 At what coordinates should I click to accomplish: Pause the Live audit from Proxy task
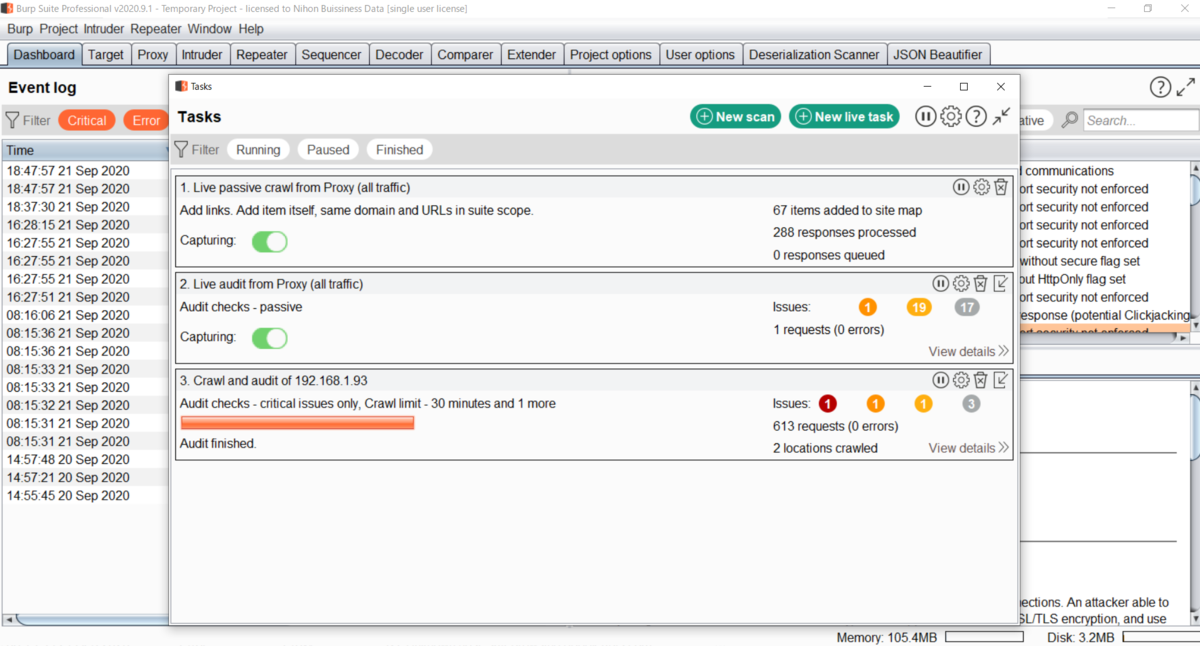[x=941, y=284]
